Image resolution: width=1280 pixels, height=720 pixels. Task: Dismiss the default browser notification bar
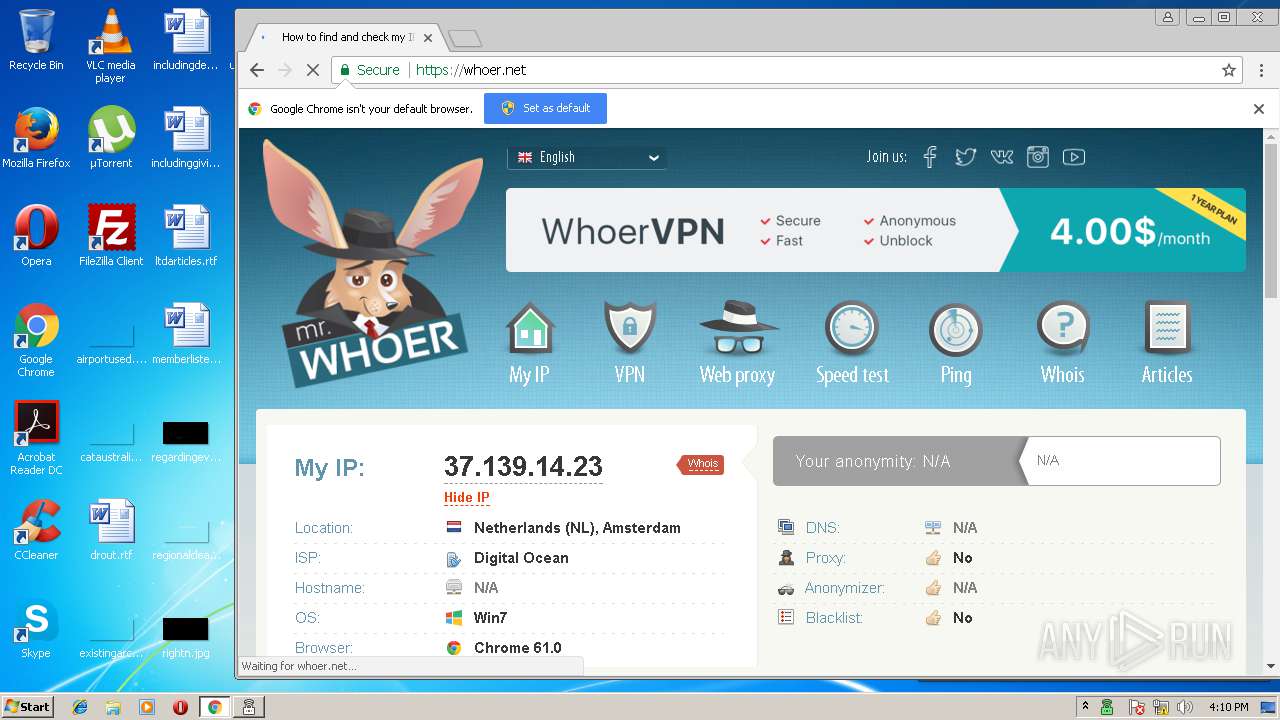[1259, 108]
